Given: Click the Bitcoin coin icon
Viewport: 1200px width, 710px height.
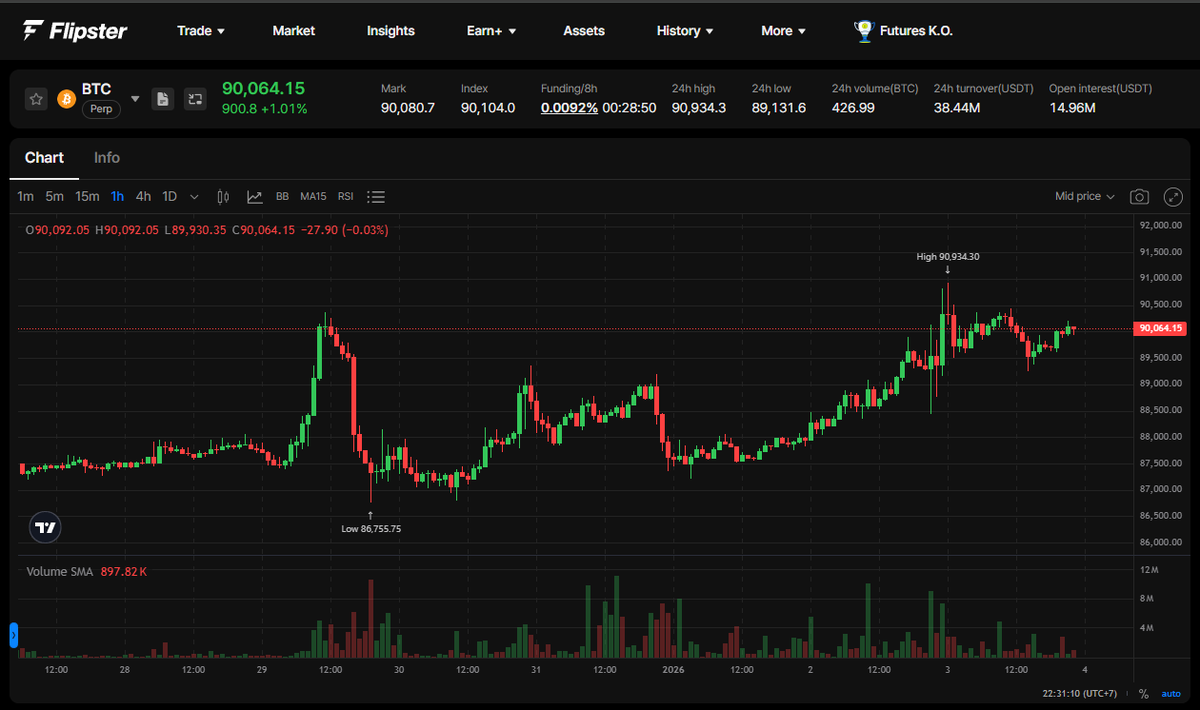Looking at the screenshot, I should click(67, 99).
